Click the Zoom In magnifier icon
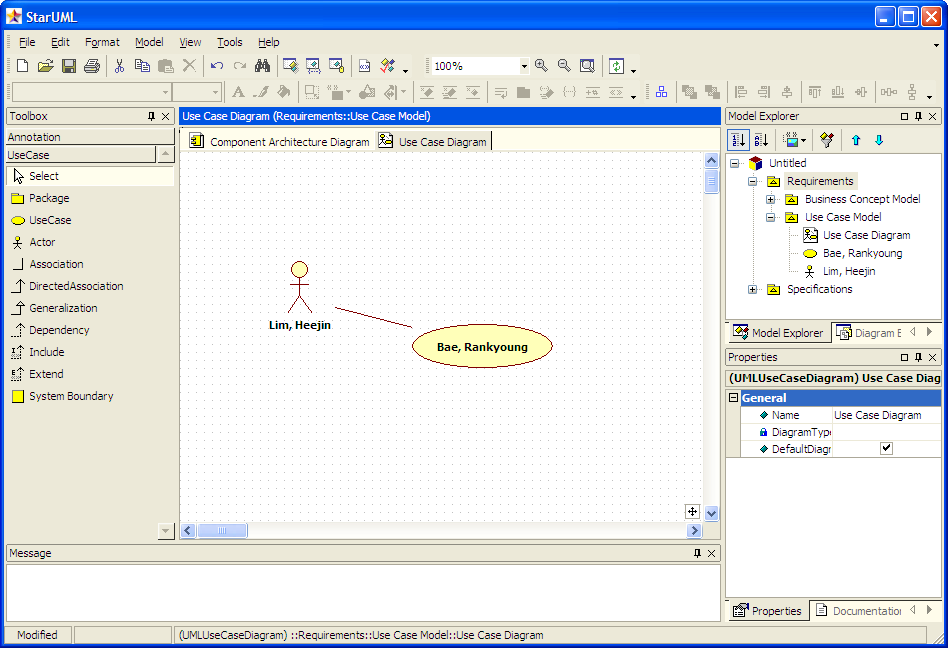The height and width of the screenshot is (648, 948). (541, 66)
